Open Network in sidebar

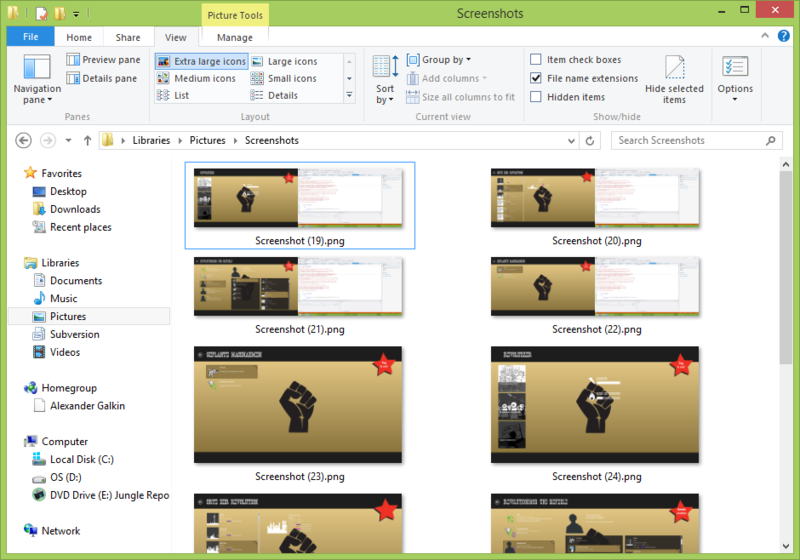tap(52, 530)
